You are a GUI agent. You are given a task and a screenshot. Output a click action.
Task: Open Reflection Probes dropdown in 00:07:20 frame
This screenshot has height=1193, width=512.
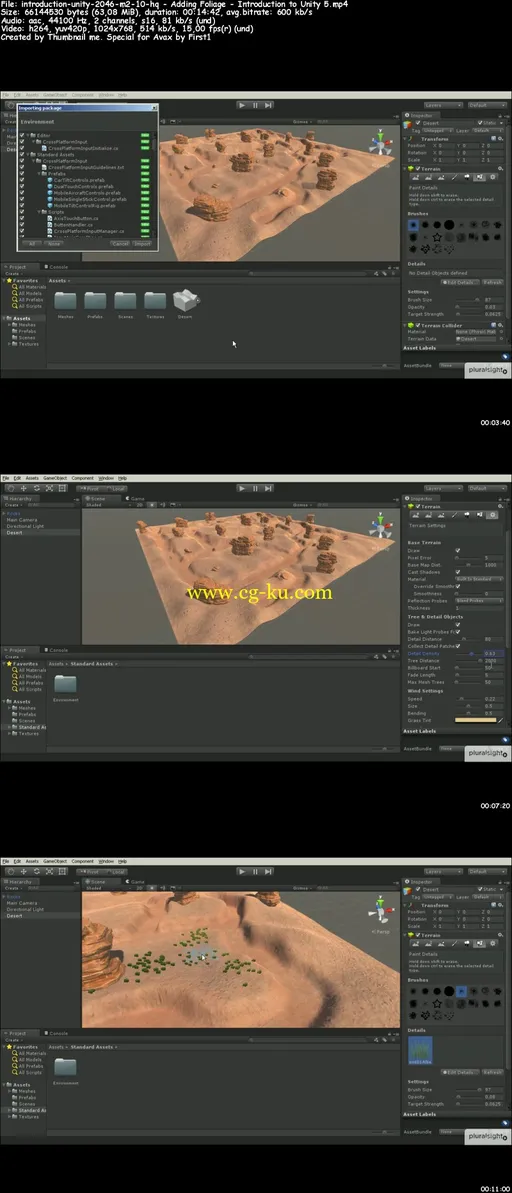(x=479, y=601)
